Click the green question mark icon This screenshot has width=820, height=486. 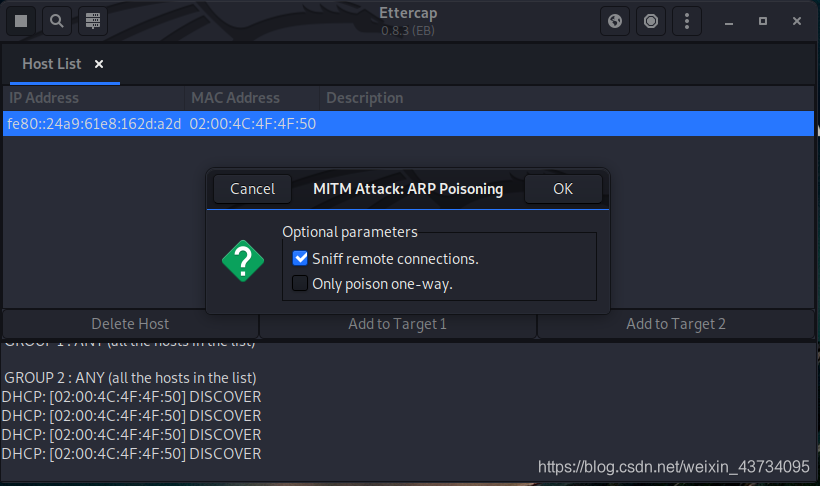pyautogui.click(x=243, y=261)
